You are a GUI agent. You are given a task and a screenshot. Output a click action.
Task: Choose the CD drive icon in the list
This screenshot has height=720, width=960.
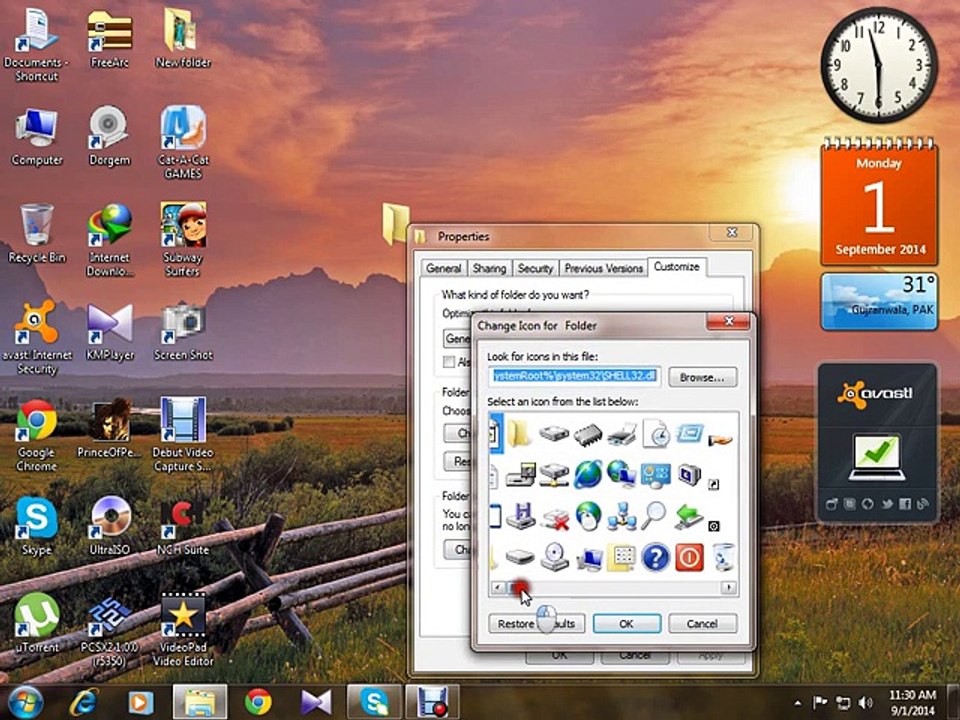(x=555, y=557)
